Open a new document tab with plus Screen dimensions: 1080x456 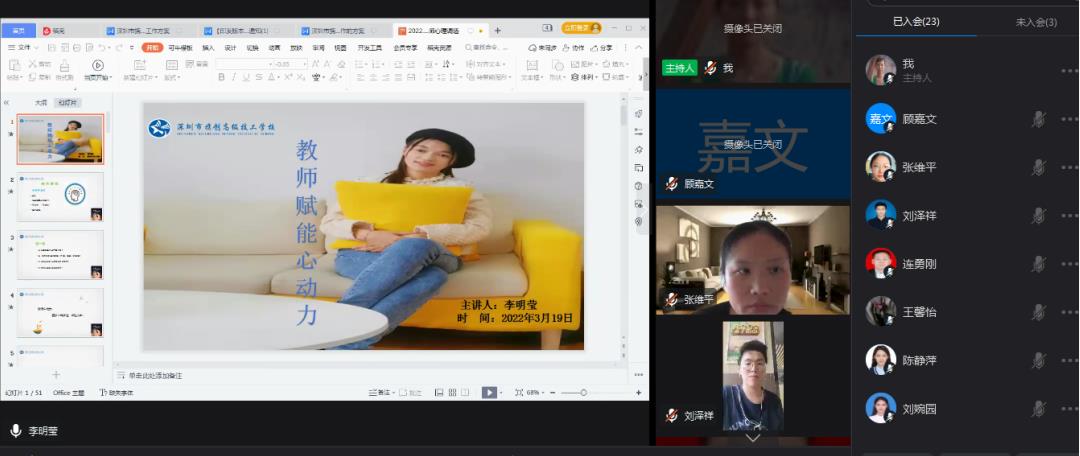(498, 30)
